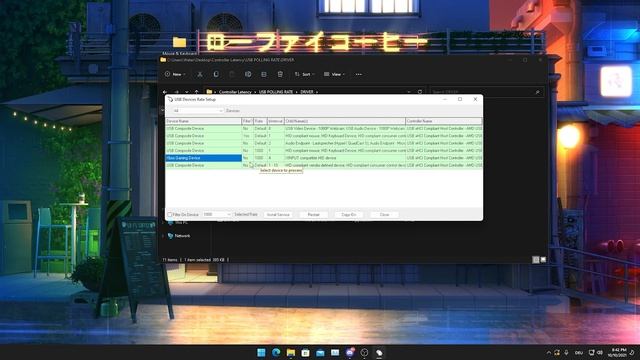640x360 pixels.
Task: Switch Explorer to large icons view in status bar
Action: (x=543, y=260)
